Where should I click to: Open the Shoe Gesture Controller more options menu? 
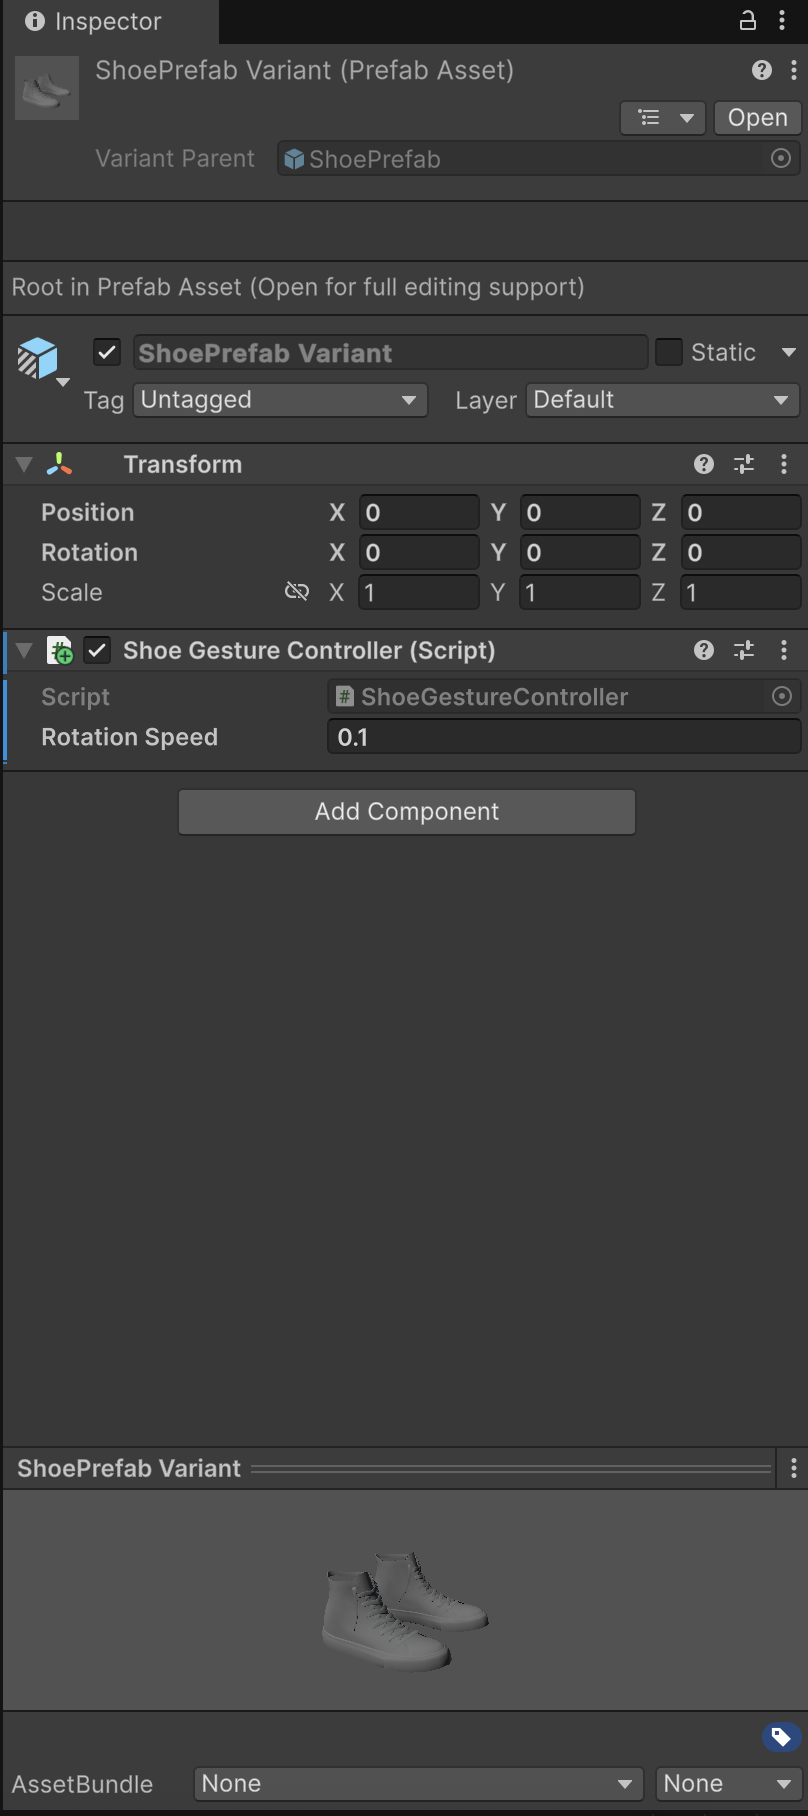pos(784,651)
